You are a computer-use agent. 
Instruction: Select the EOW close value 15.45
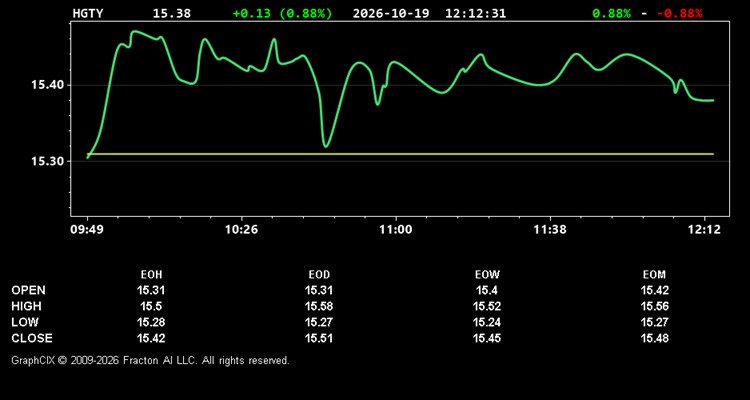[x=487, y=338]
